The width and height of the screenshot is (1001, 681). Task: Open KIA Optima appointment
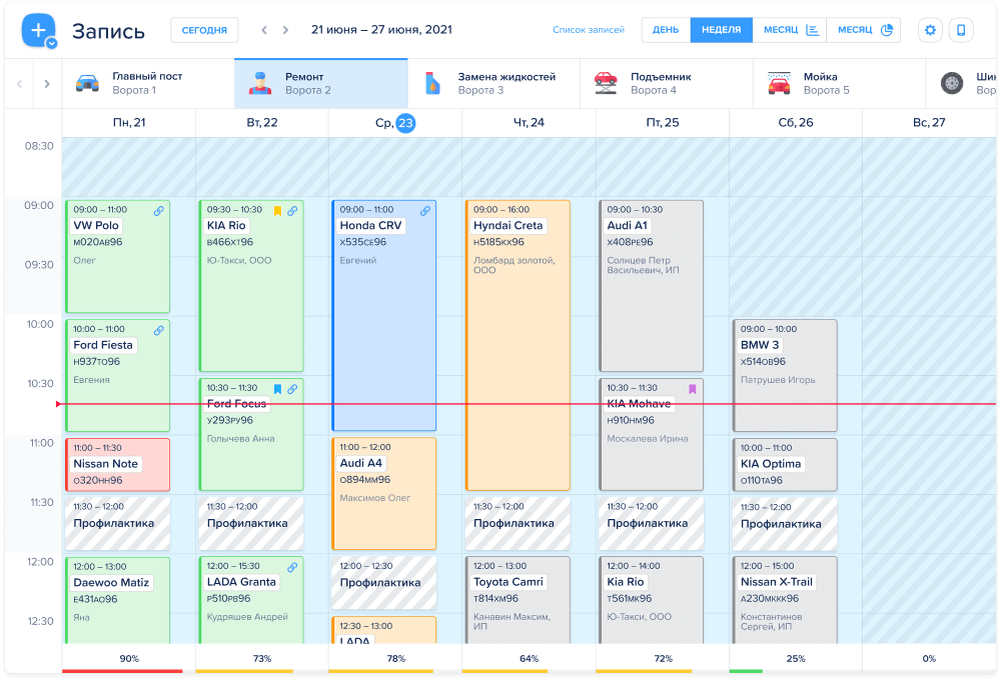coord(785,464)
